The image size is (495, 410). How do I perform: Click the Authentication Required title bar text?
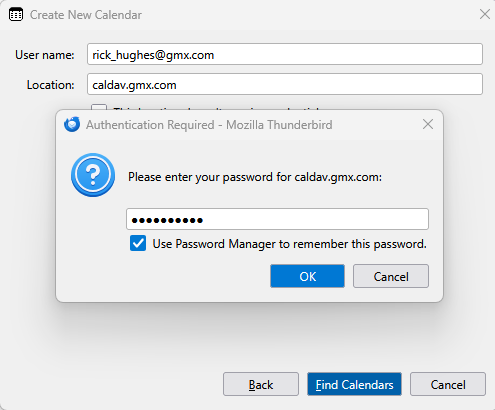click(x=209, y=125)
